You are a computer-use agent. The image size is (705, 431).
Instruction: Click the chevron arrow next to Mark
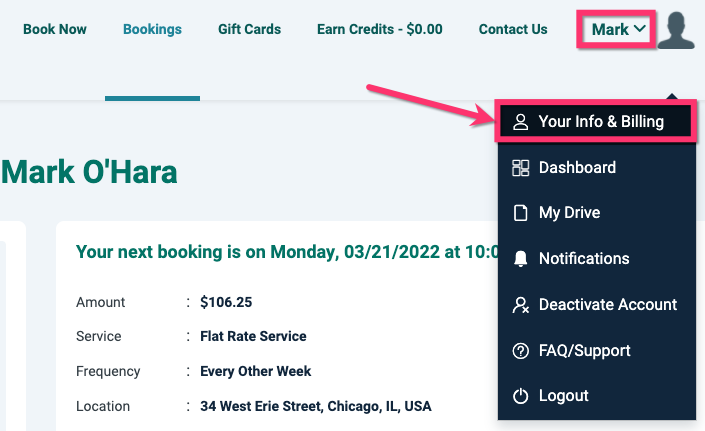[x=639, y=29]
